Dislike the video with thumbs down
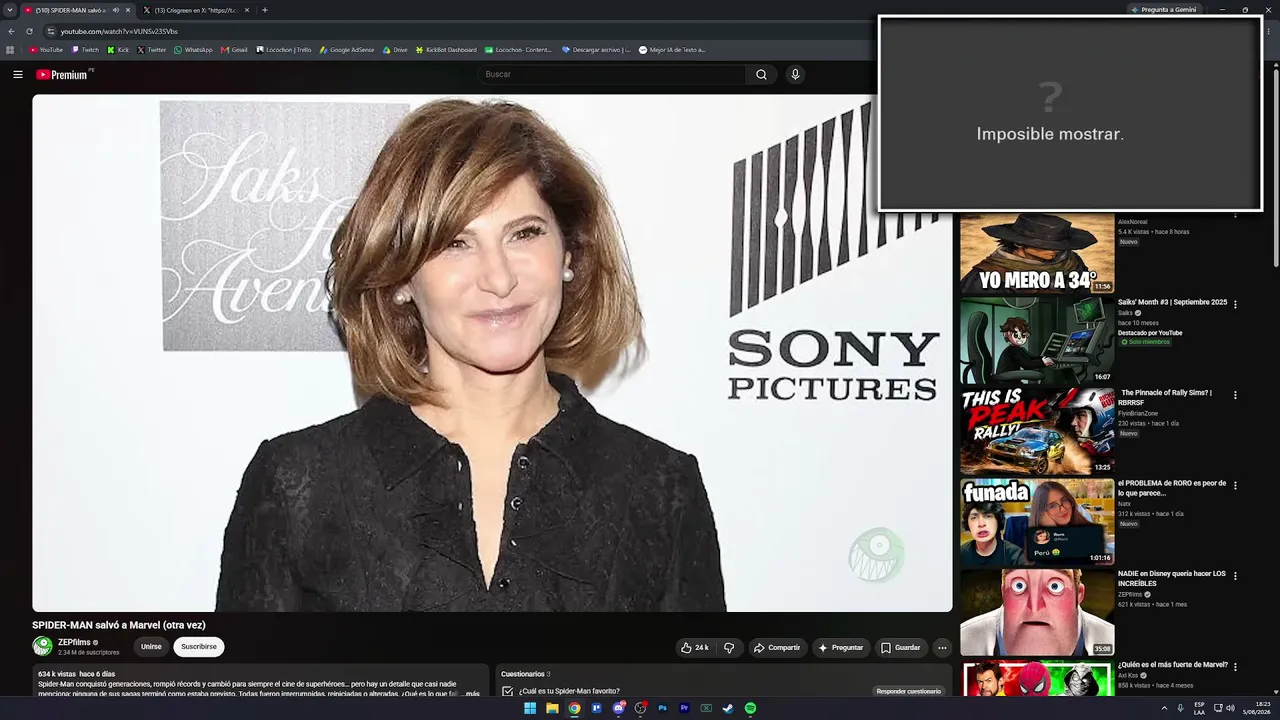Screen dimensions: 1280x720 pos(729,648)
